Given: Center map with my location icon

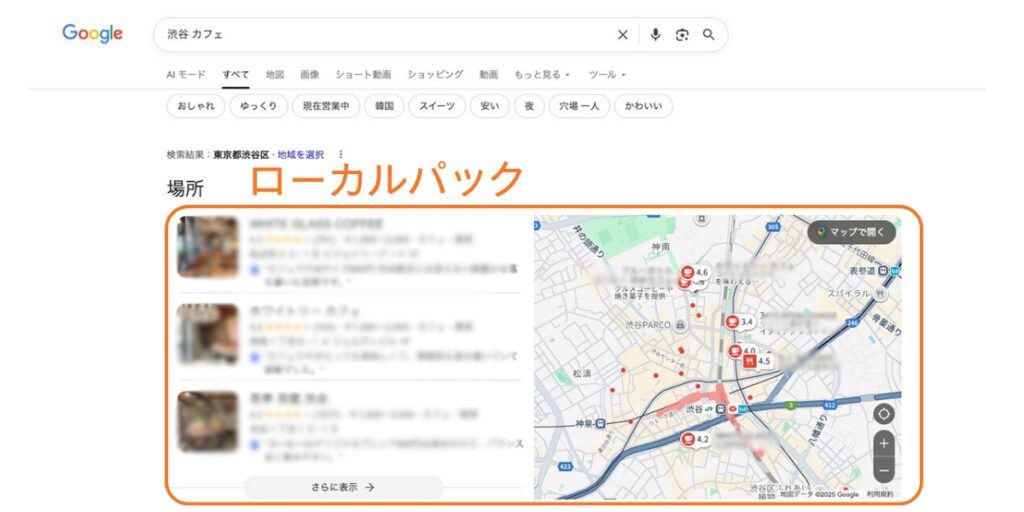Looking at the screenshot, I should coord(883,413).
